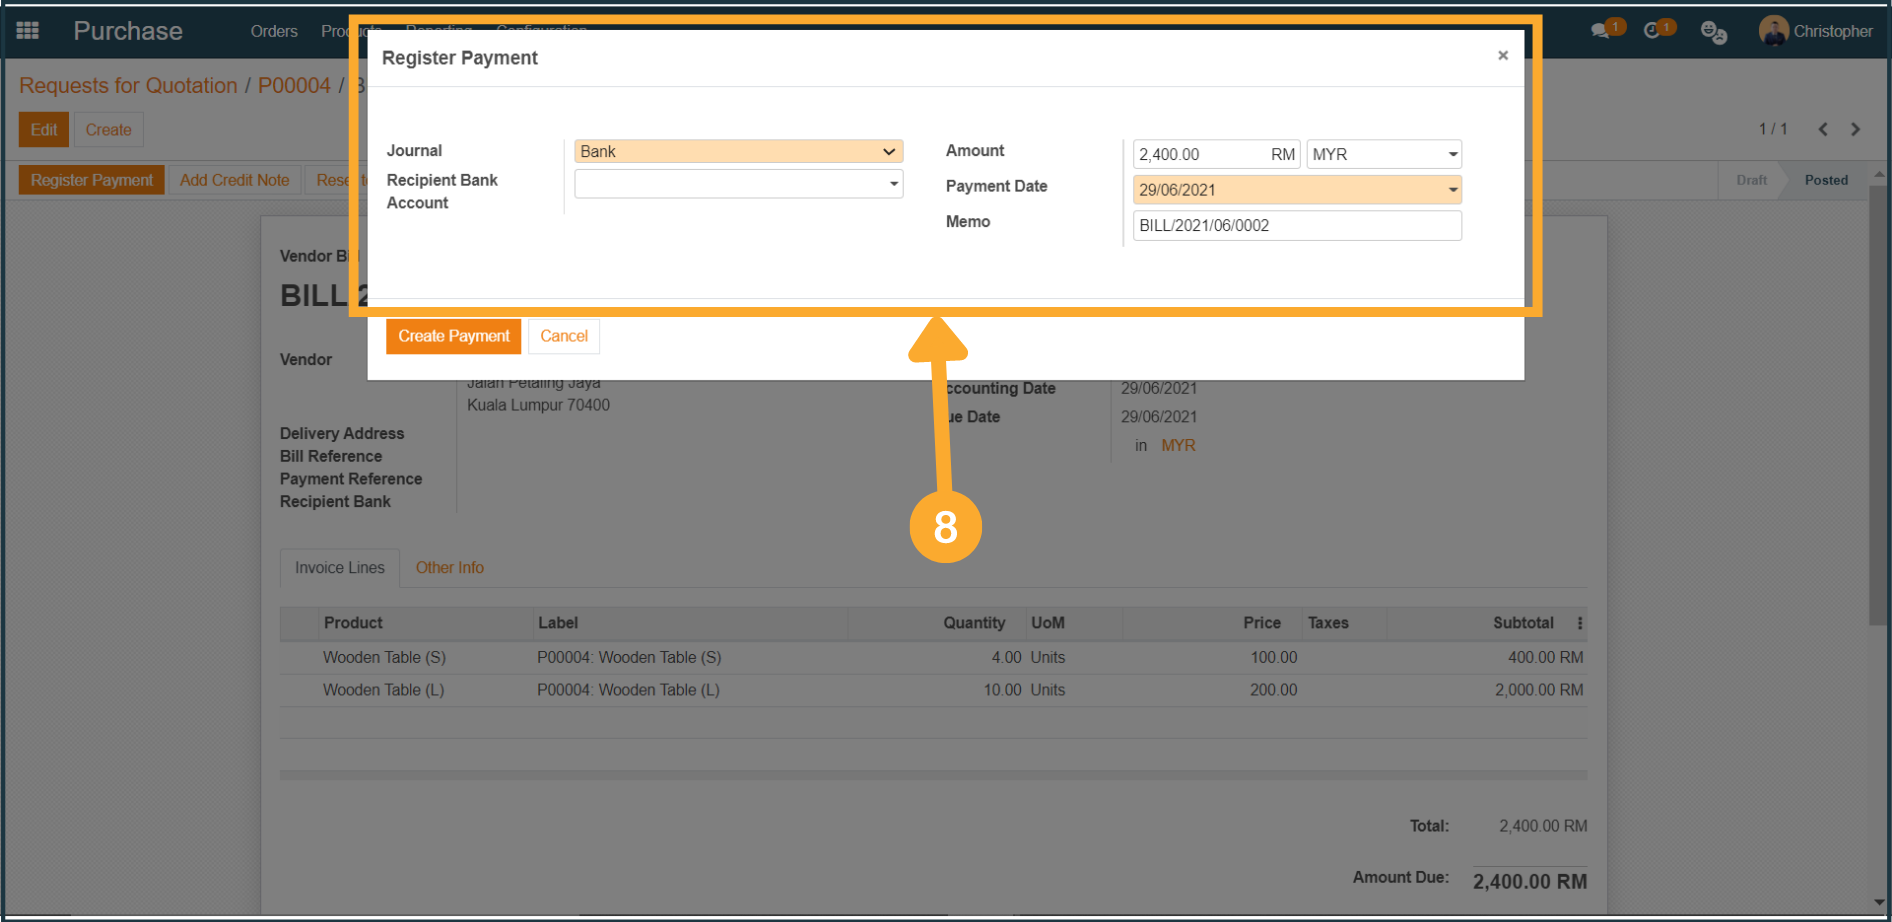Open the apps grid menu icon
The height and width of the screenshot is (922, 1892).
(28, 31)
